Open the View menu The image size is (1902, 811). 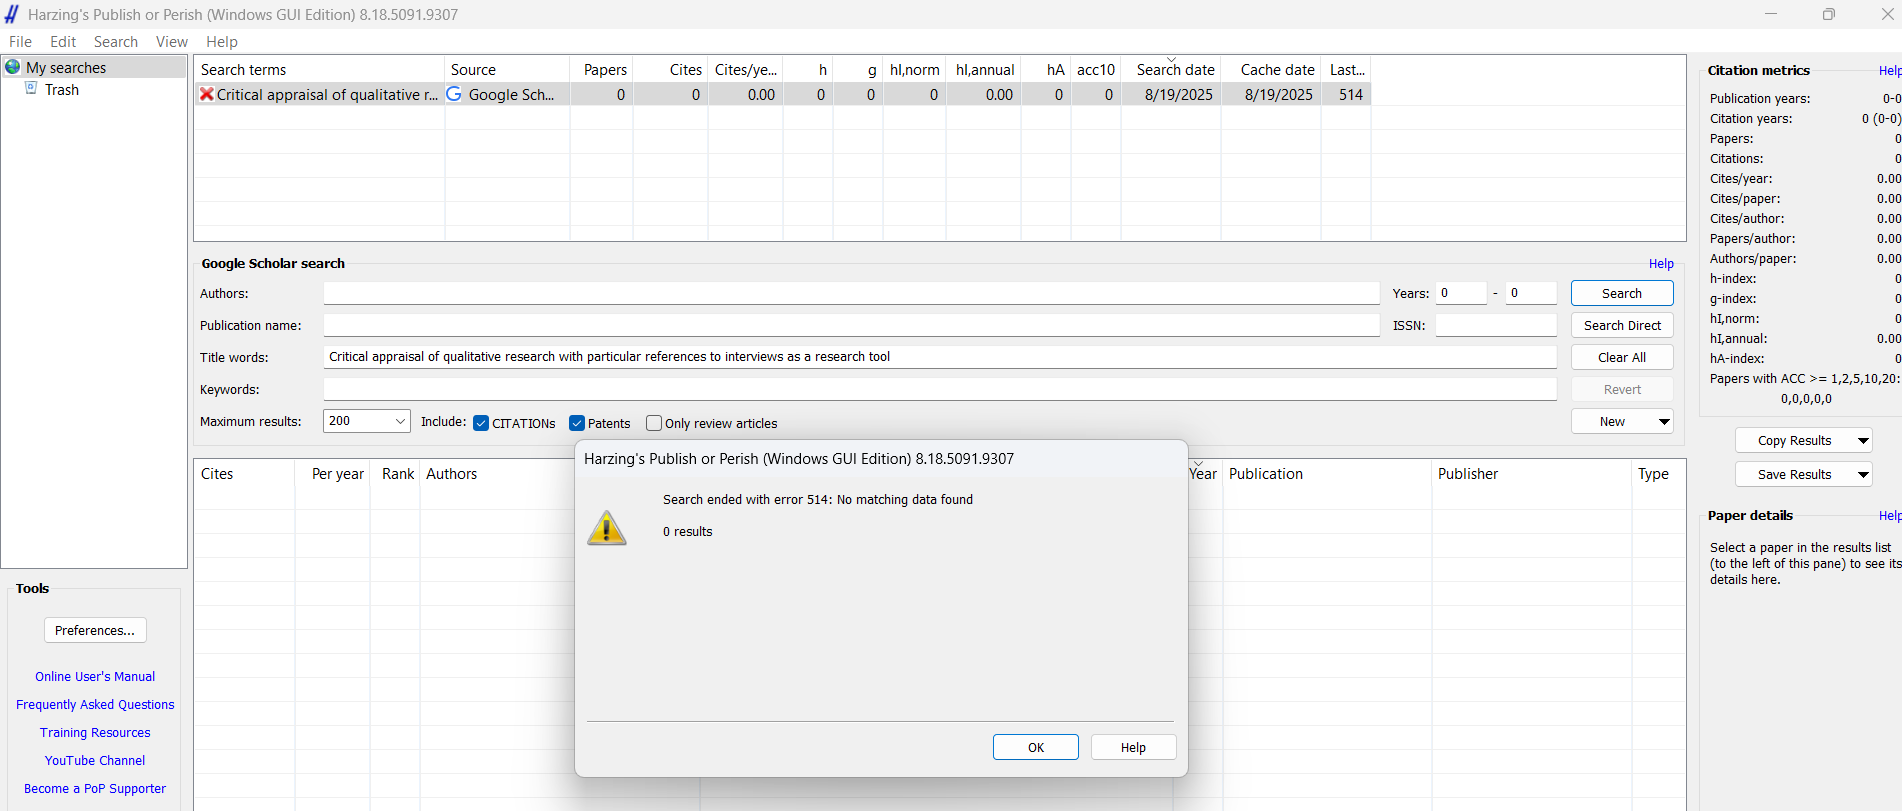tap(172, 42)
